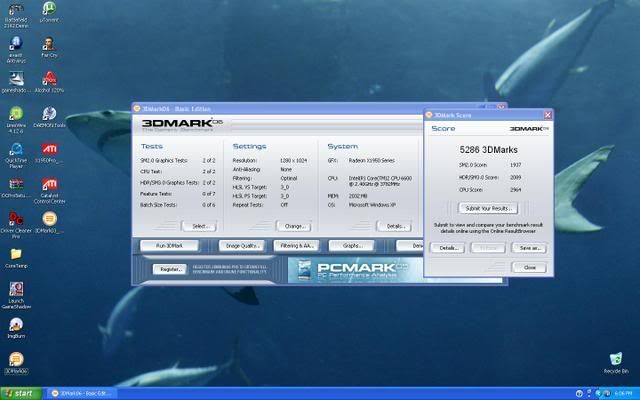Screen dimensions: 640x400
Task: Click the Feature Tests row label
Action: 156,194
